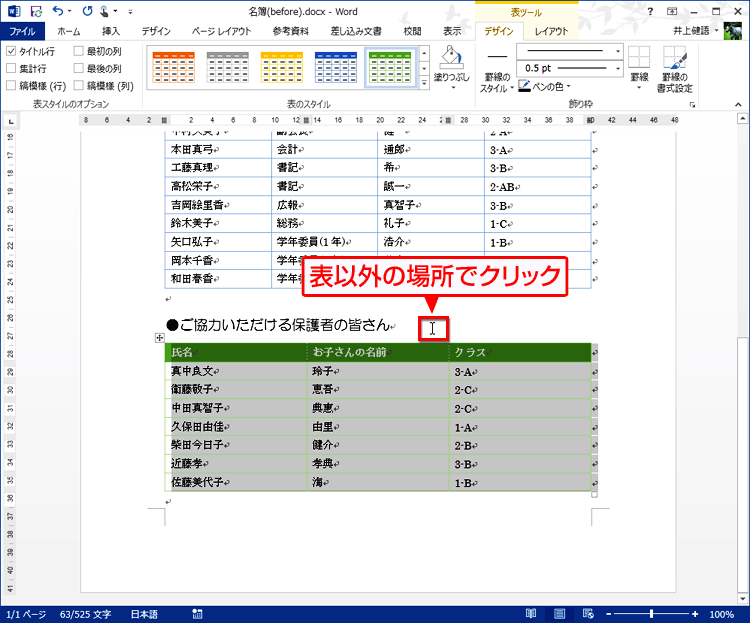The image size is (750, 623).
Task: Switch to the 校閲 tab
Action: (x=412, y=31)
